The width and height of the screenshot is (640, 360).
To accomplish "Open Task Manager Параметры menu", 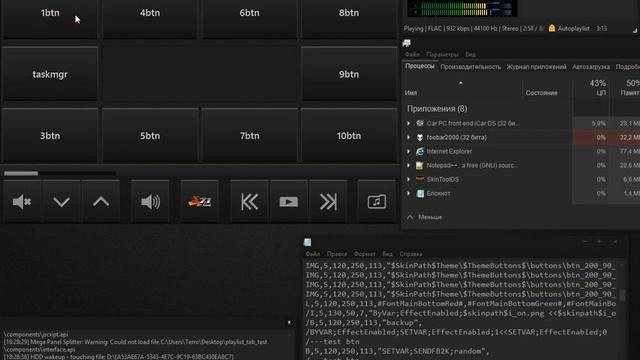I will pyautogui.click(x=442, y=54).
